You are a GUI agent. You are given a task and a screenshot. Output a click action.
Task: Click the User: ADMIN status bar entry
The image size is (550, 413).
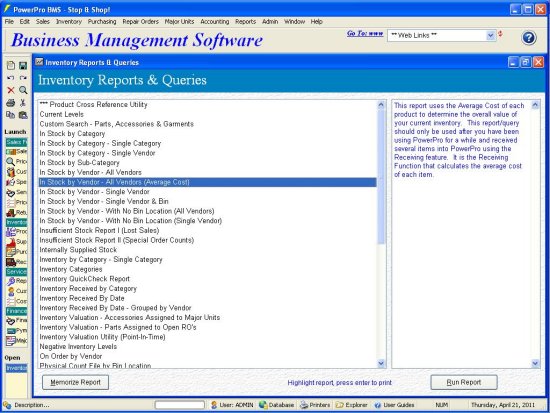(x=232, y=405)
